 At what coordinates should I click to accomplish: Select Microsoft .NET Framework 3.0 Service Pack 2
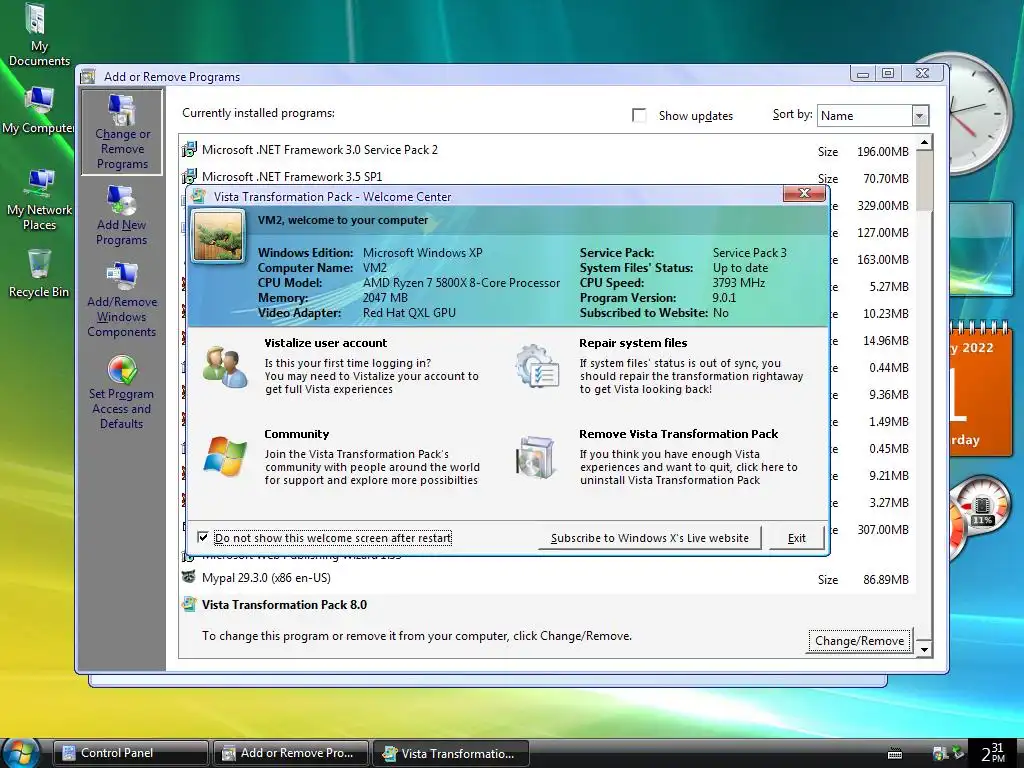[x=547, y=150]
